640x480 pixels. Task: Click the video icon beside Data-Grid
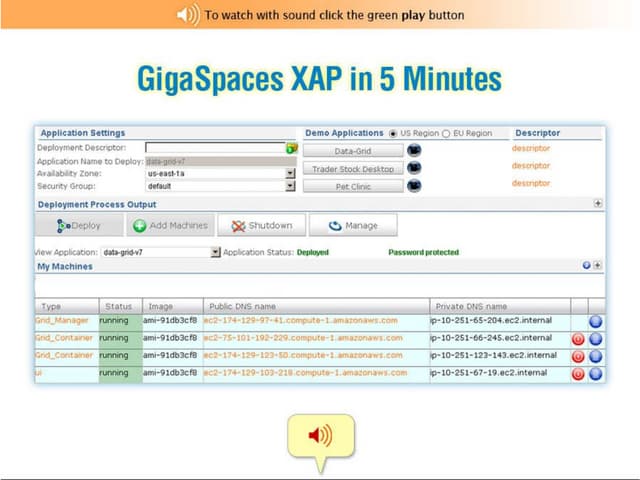point(414,151)
